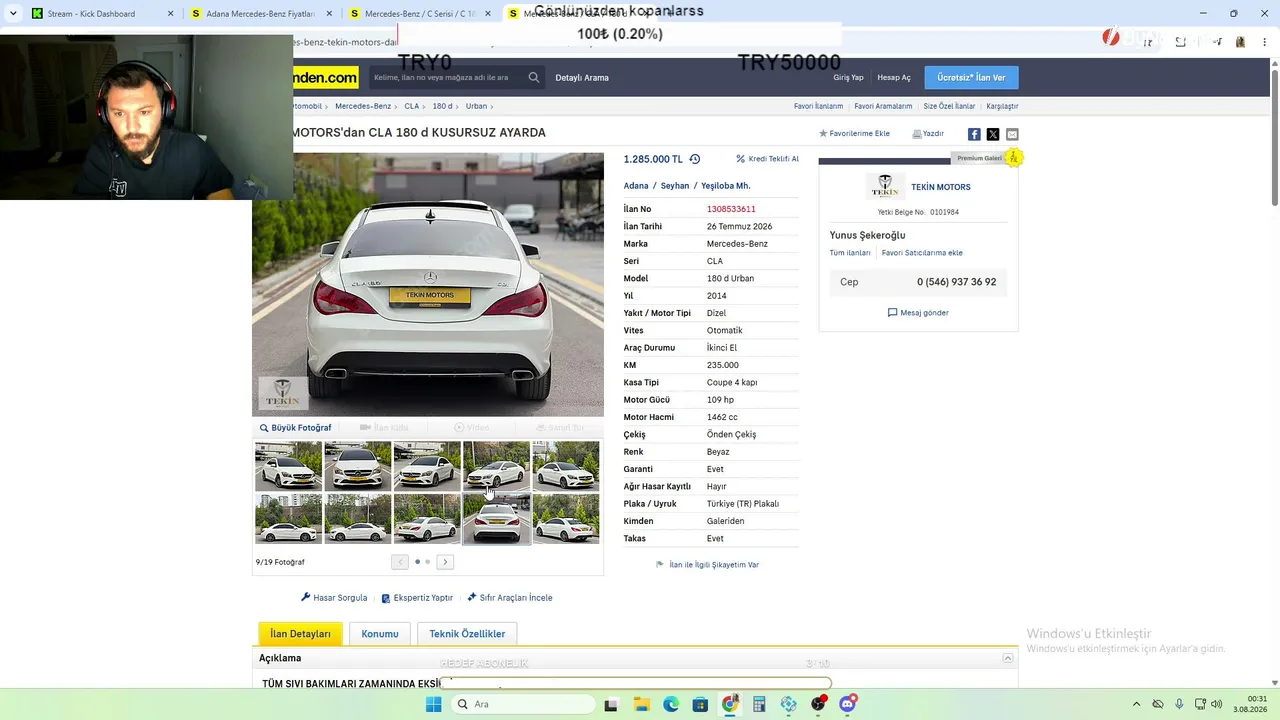Open OBS Studio from the taskbar
Viewport: 1280px width, 720px height.
click(x=819, y=704)
